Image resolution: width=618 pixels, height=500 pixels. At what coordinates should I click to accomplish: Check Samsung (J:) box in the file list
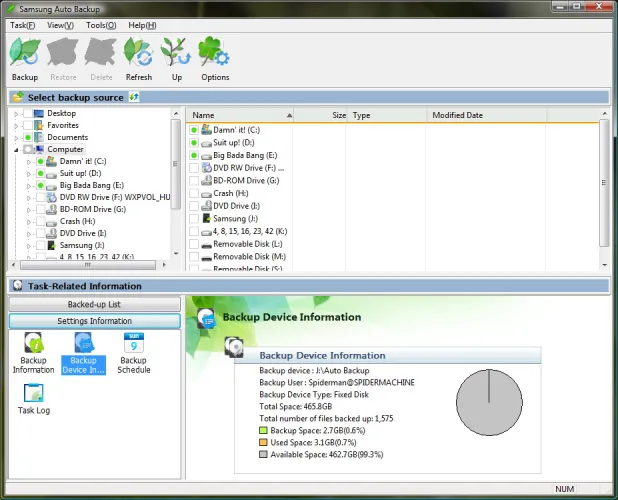tap(194, 218)
